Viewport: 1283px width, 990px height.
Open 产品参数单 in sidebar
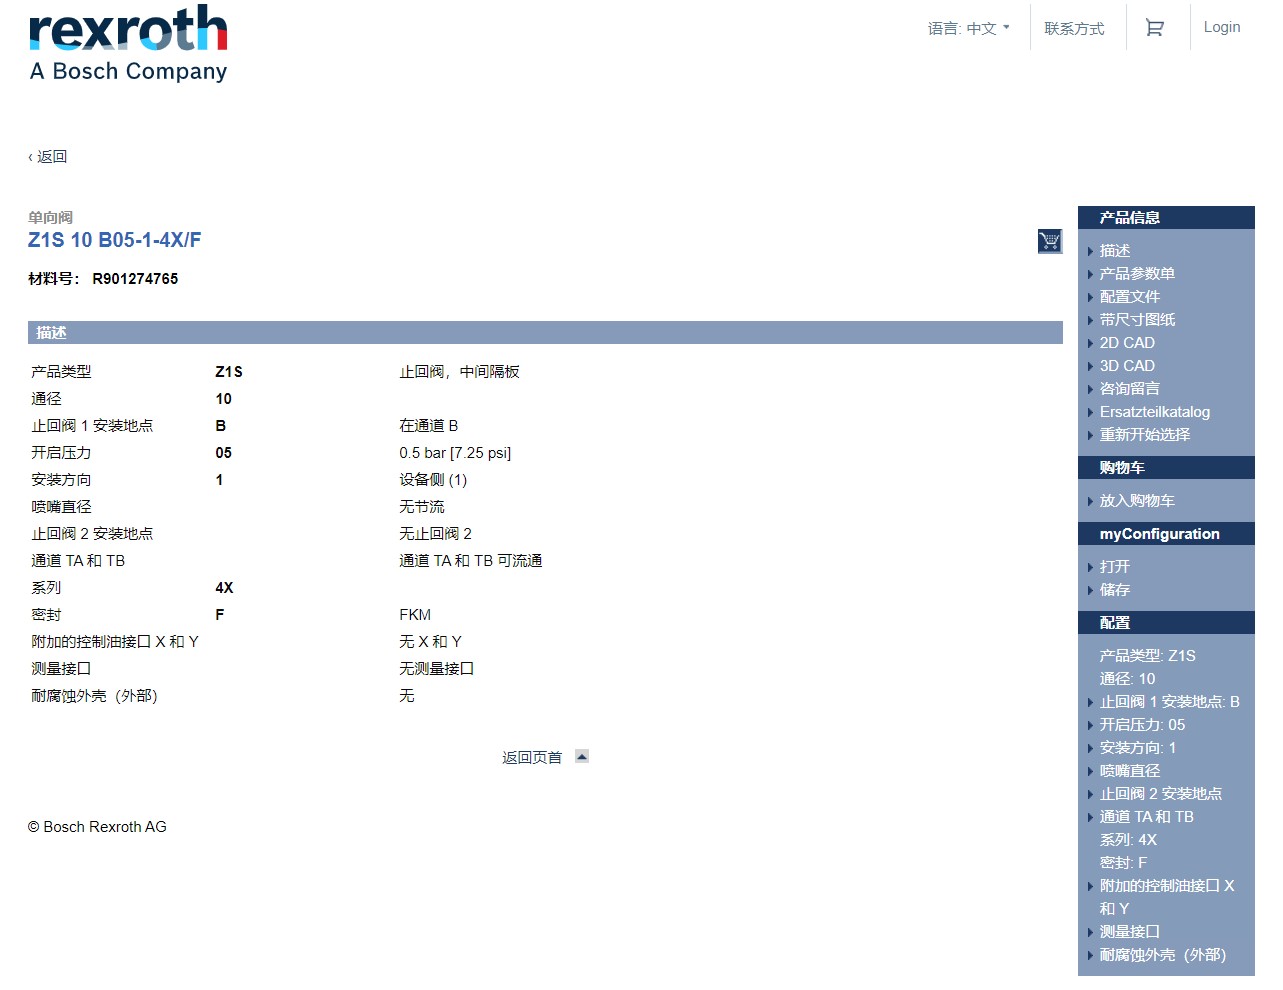[1137, 273]
